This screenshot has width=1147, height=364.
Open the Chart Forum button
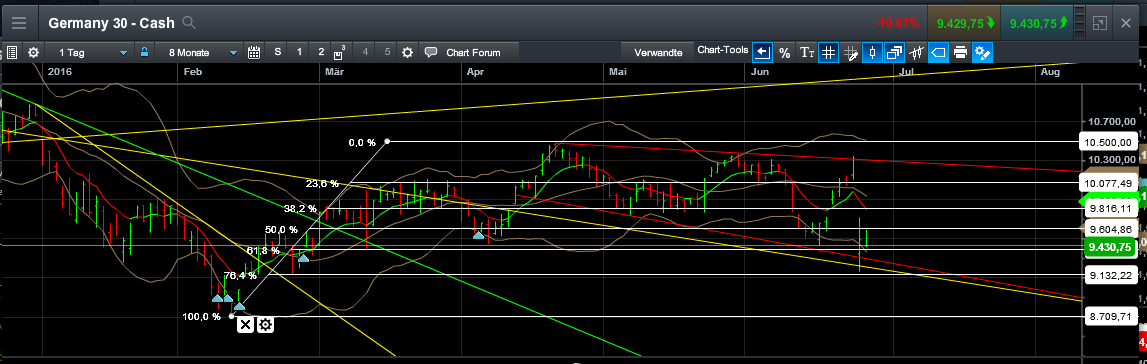point(466,53)
